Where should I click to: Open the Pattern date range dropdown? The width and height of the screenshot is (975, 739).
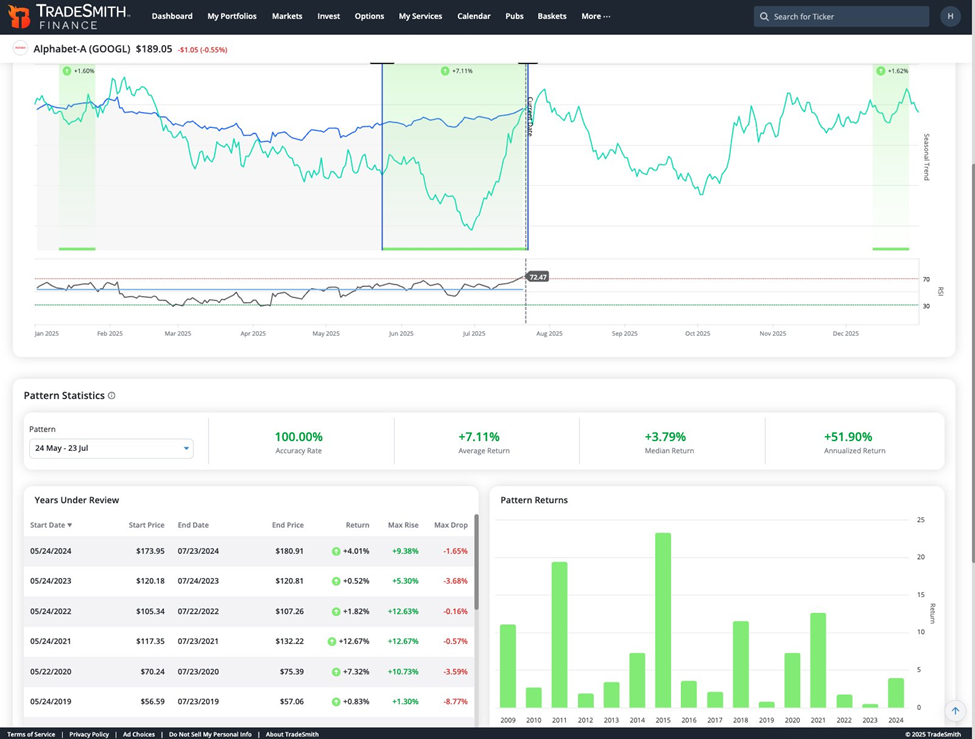(x=111, y=448)
